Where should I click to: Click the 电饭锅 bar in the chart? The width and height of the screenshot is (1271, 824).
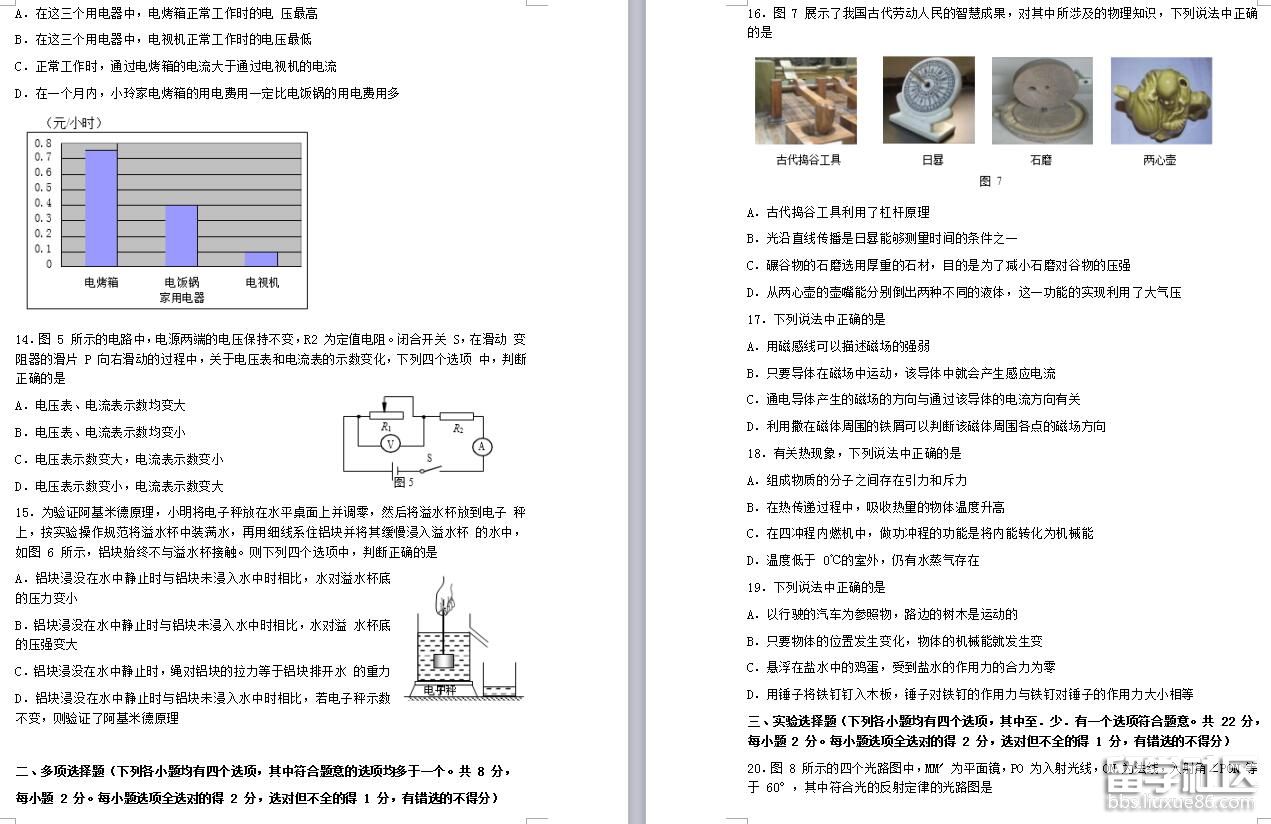tap(181, 235)
